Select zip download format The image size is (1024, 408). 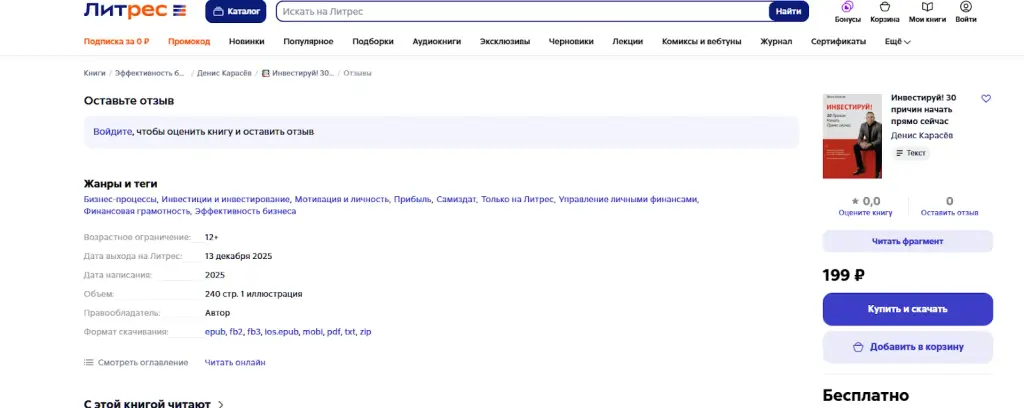tap(365, 332)
